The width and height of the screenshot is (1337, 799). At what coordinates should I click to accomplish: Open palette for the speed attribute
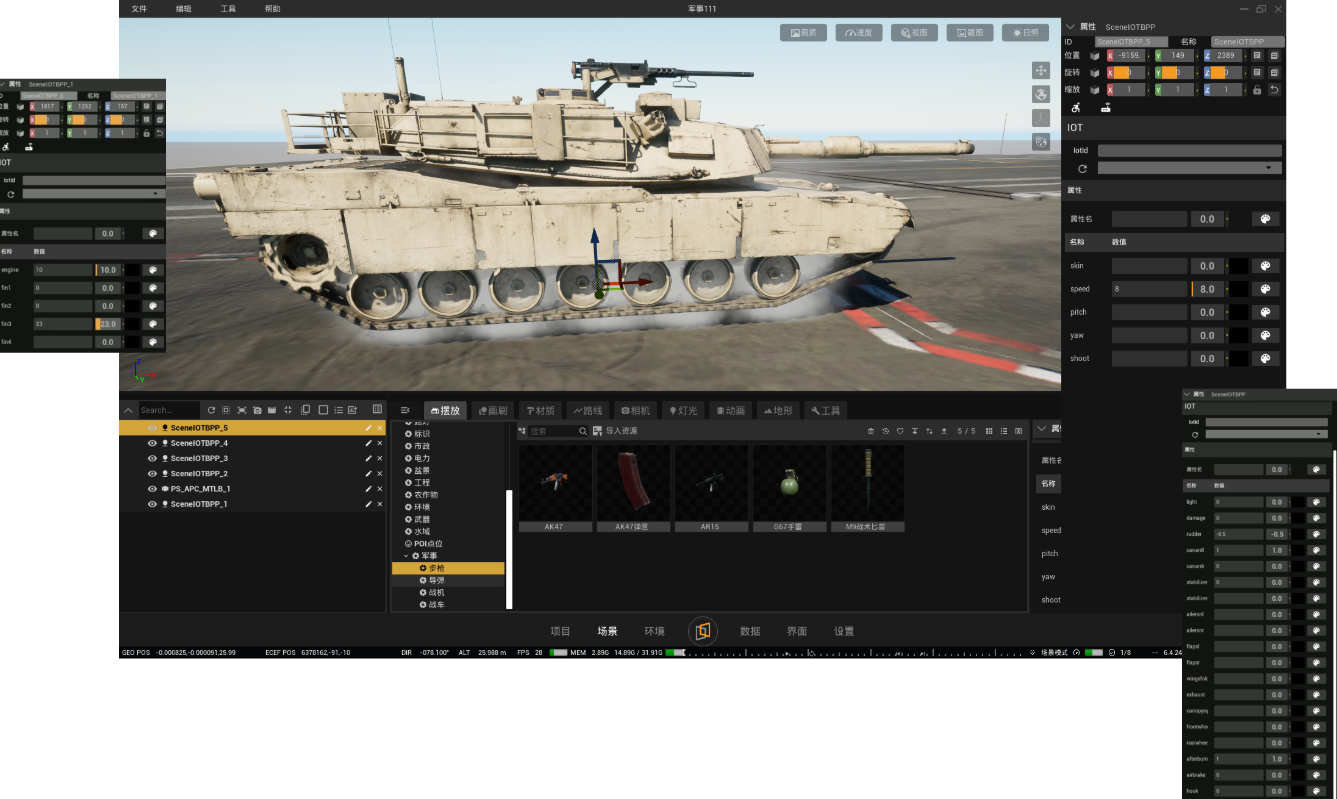(1265, 289)
